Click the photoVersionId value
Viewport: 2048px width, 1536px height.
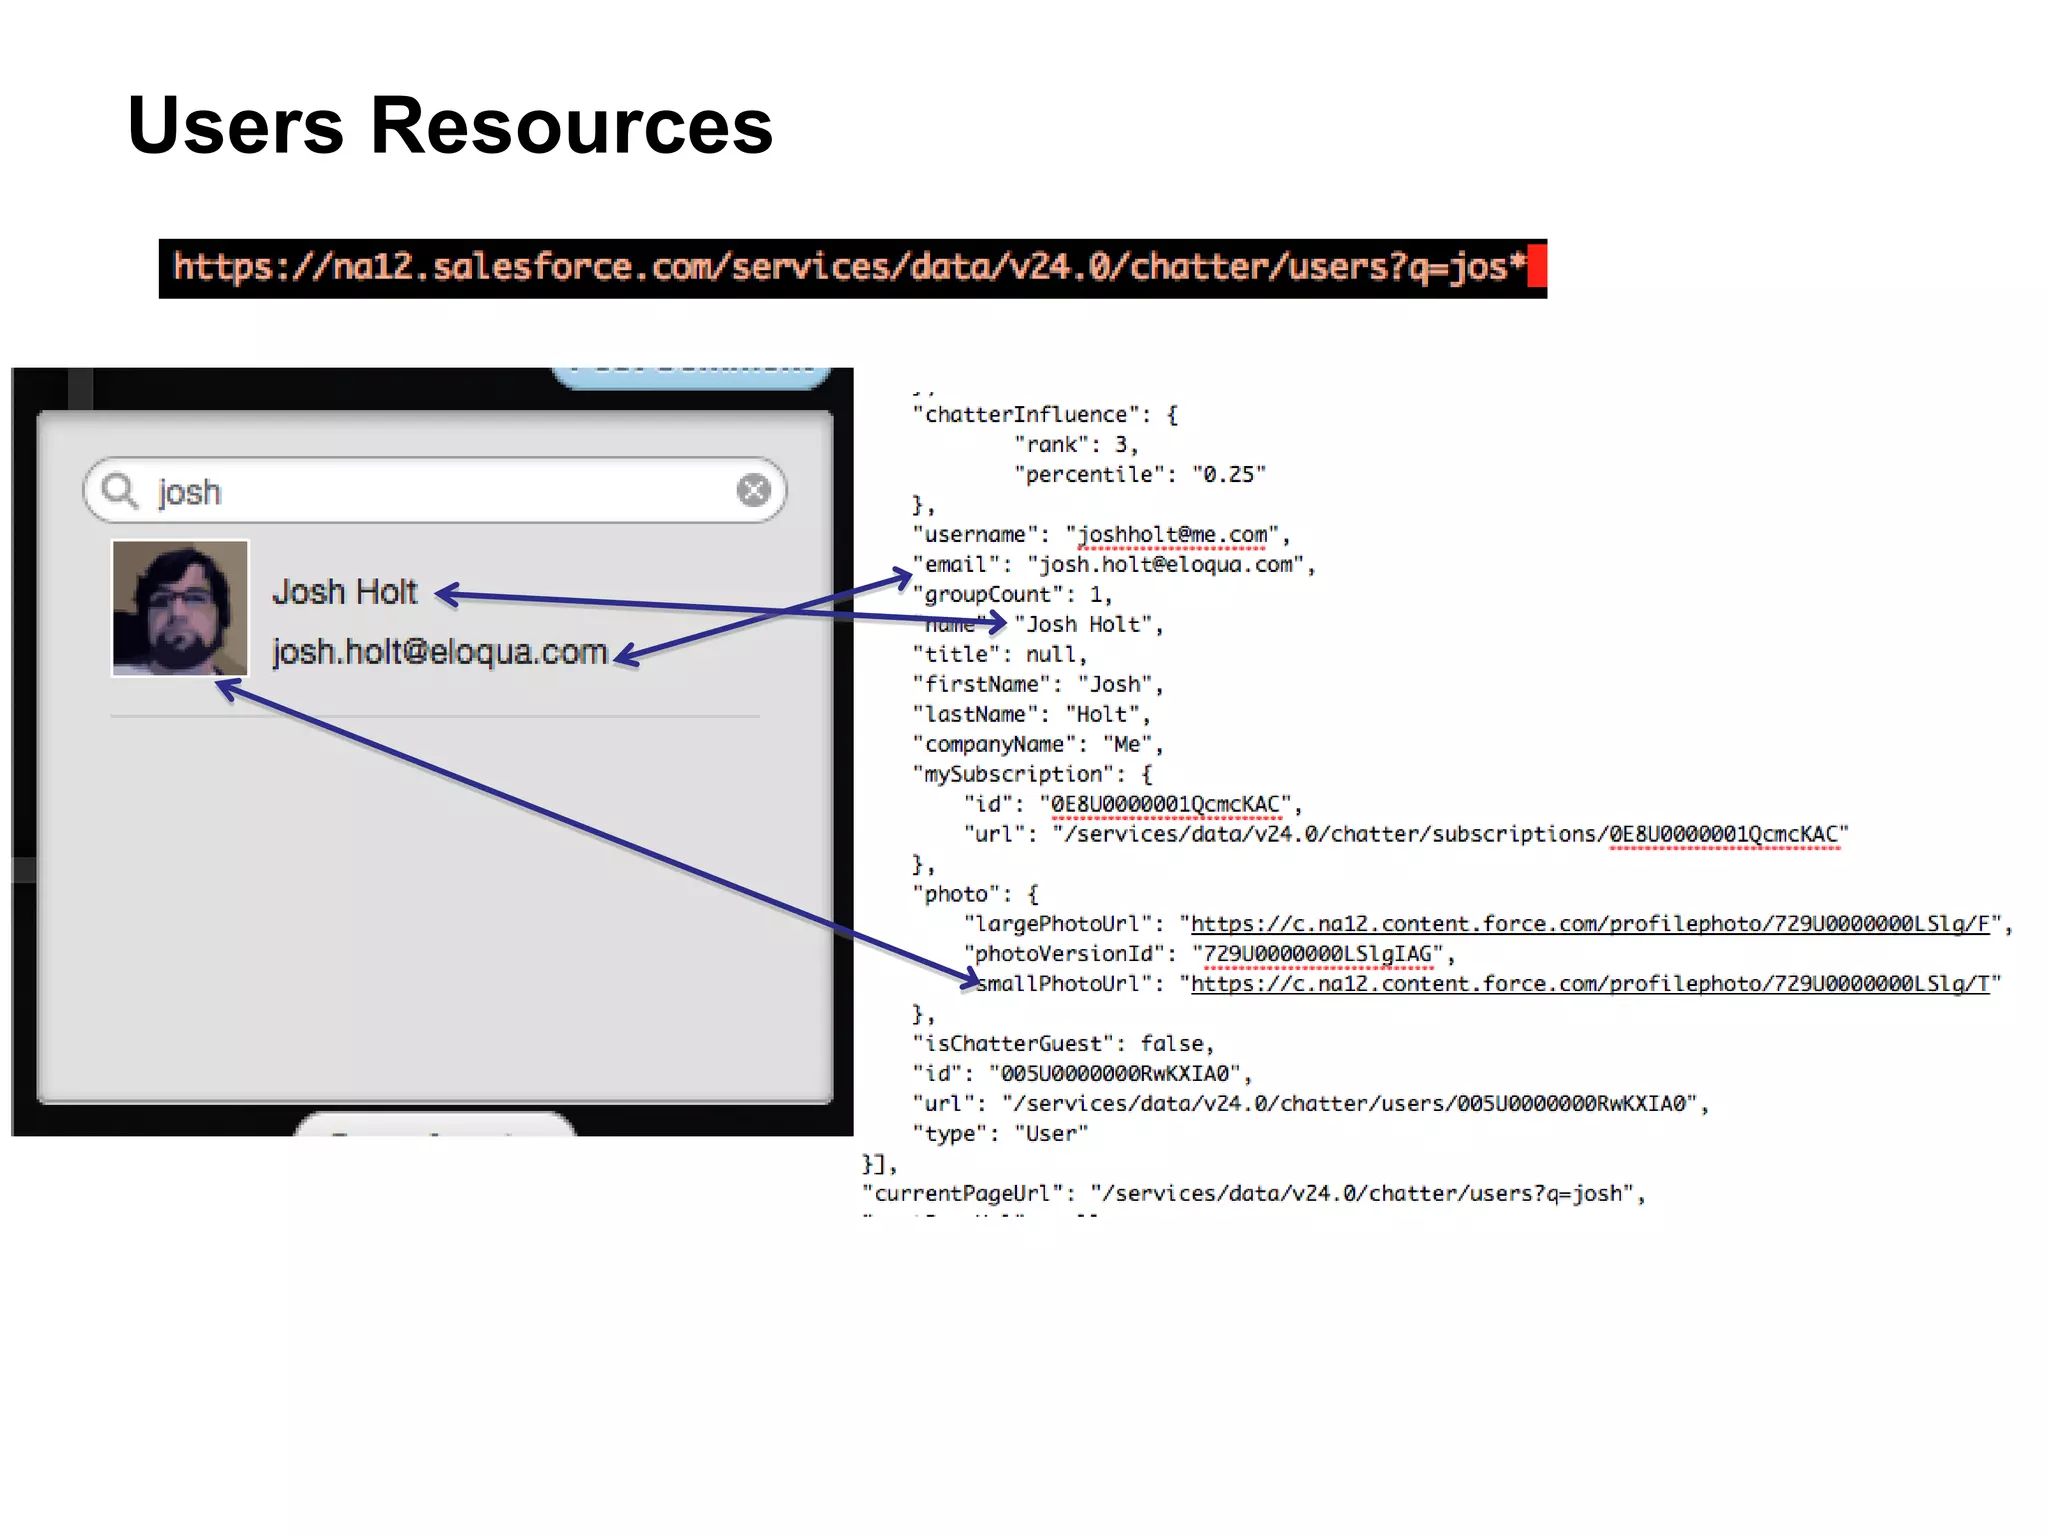click(x=1318, y=954)
